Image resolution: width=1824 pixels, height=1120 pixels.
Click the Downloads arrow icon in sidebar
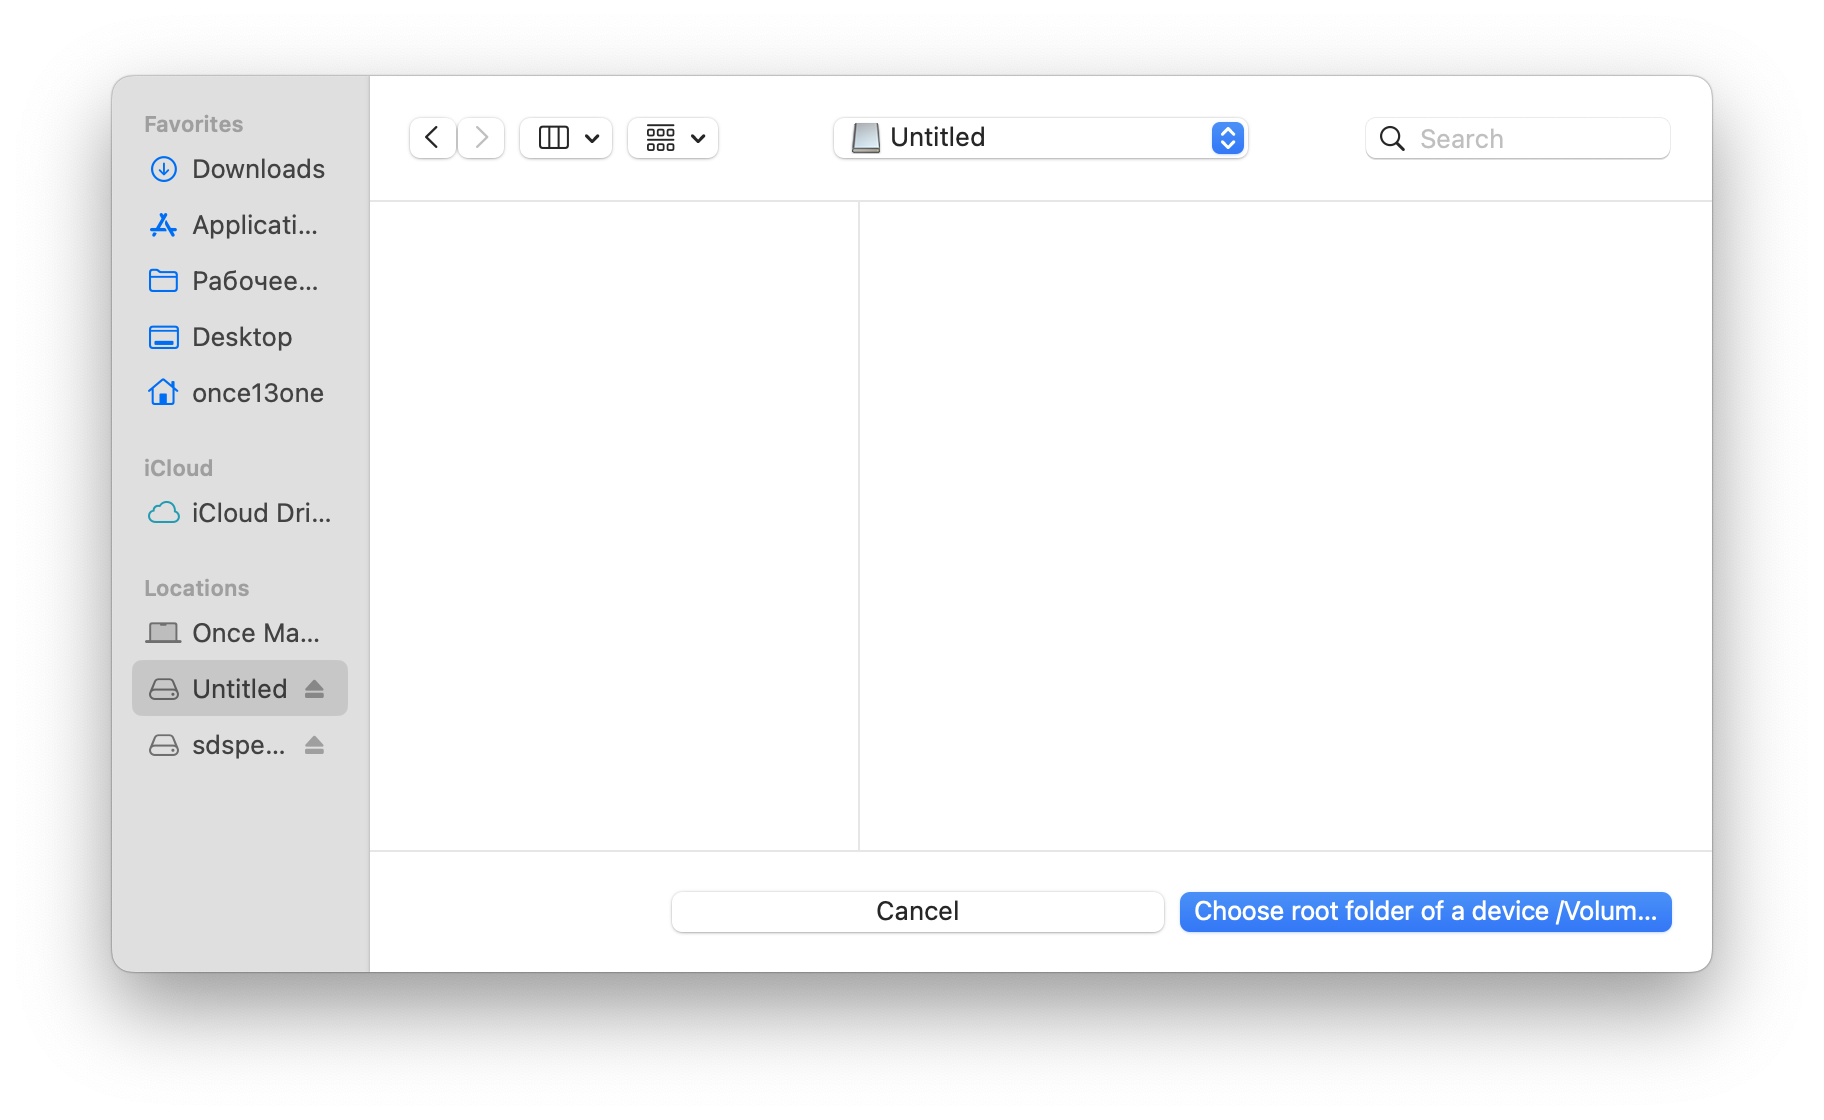coord(163,169)
